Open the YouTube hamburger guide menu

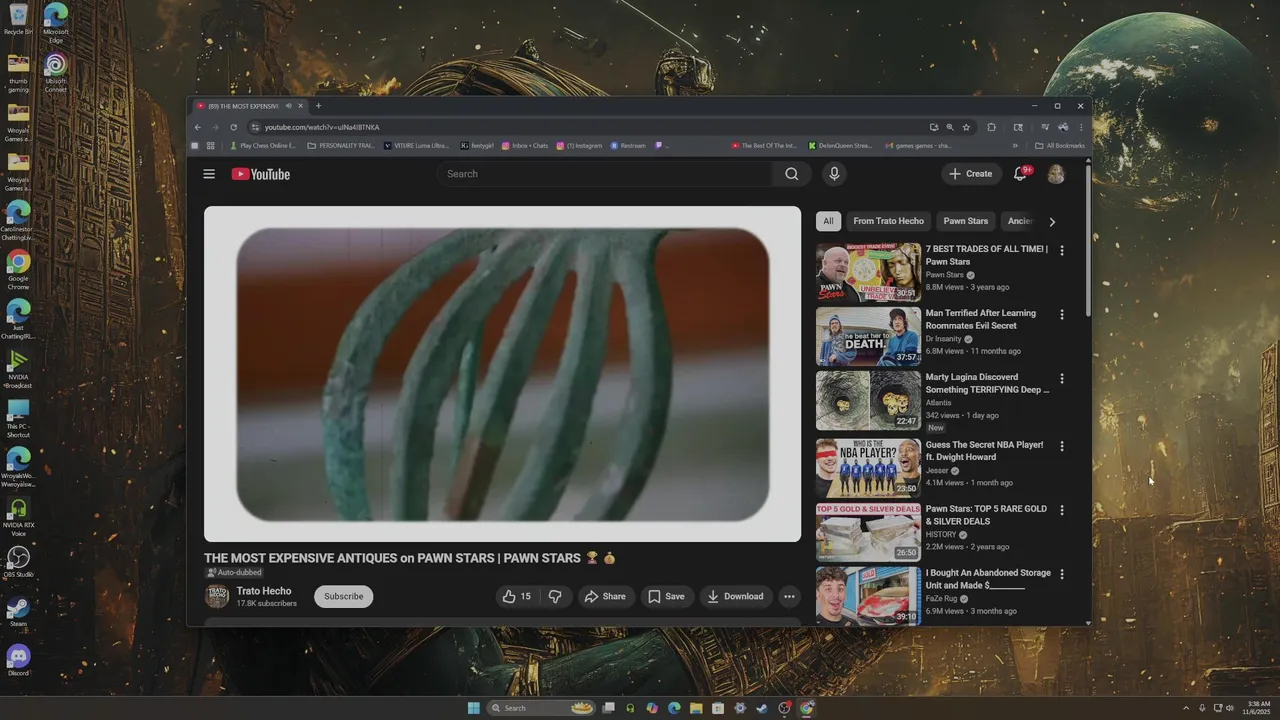tap(209, 174)
